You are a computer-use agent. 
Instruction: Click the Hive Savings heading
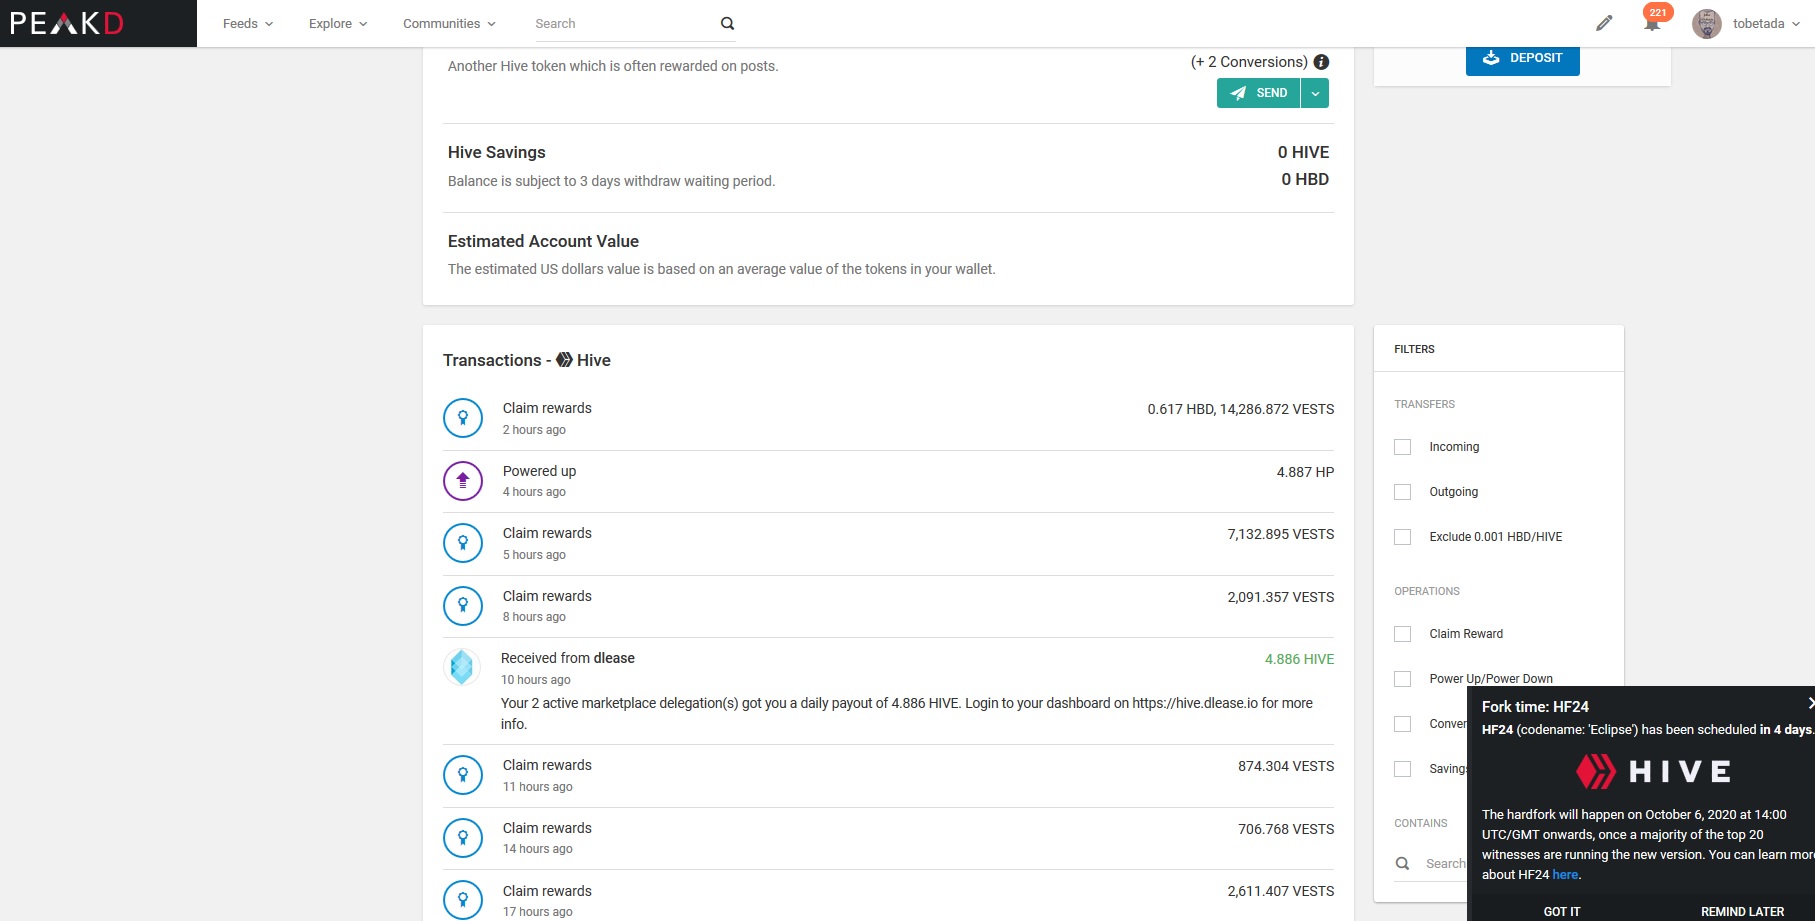pos(497,152)
